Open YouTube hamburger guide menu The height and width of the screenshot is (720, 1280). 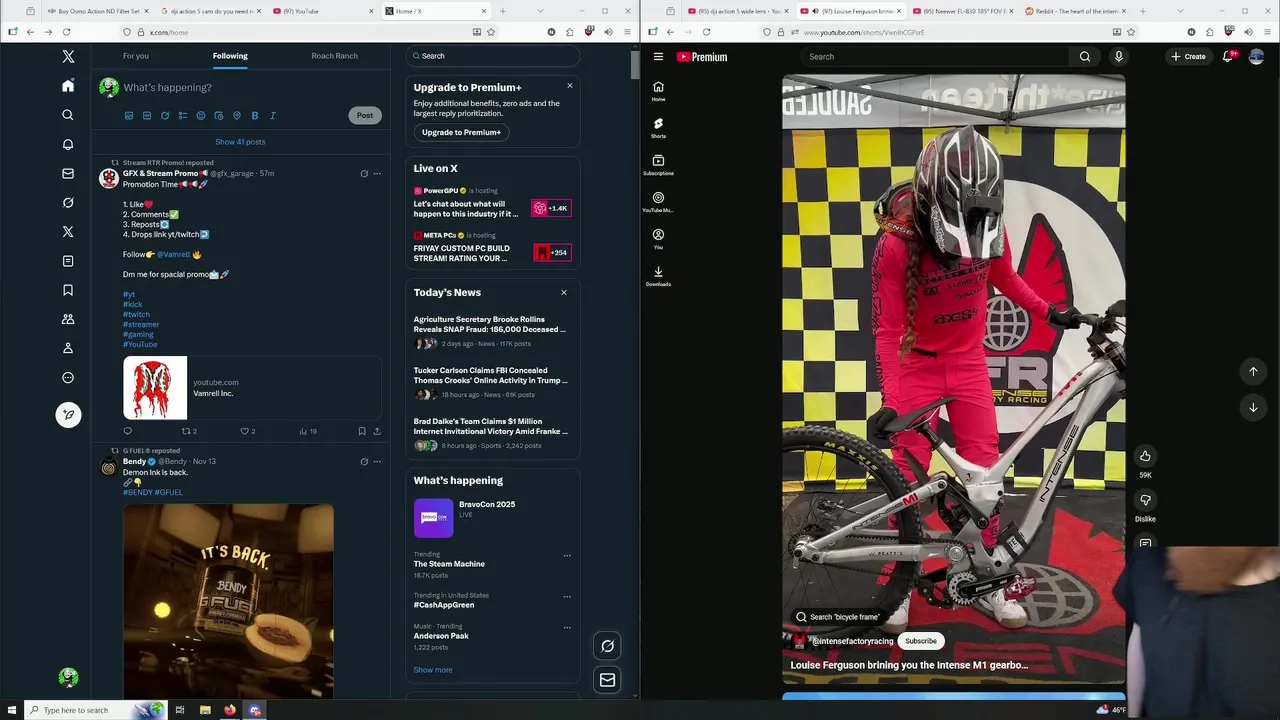[658, 57]
